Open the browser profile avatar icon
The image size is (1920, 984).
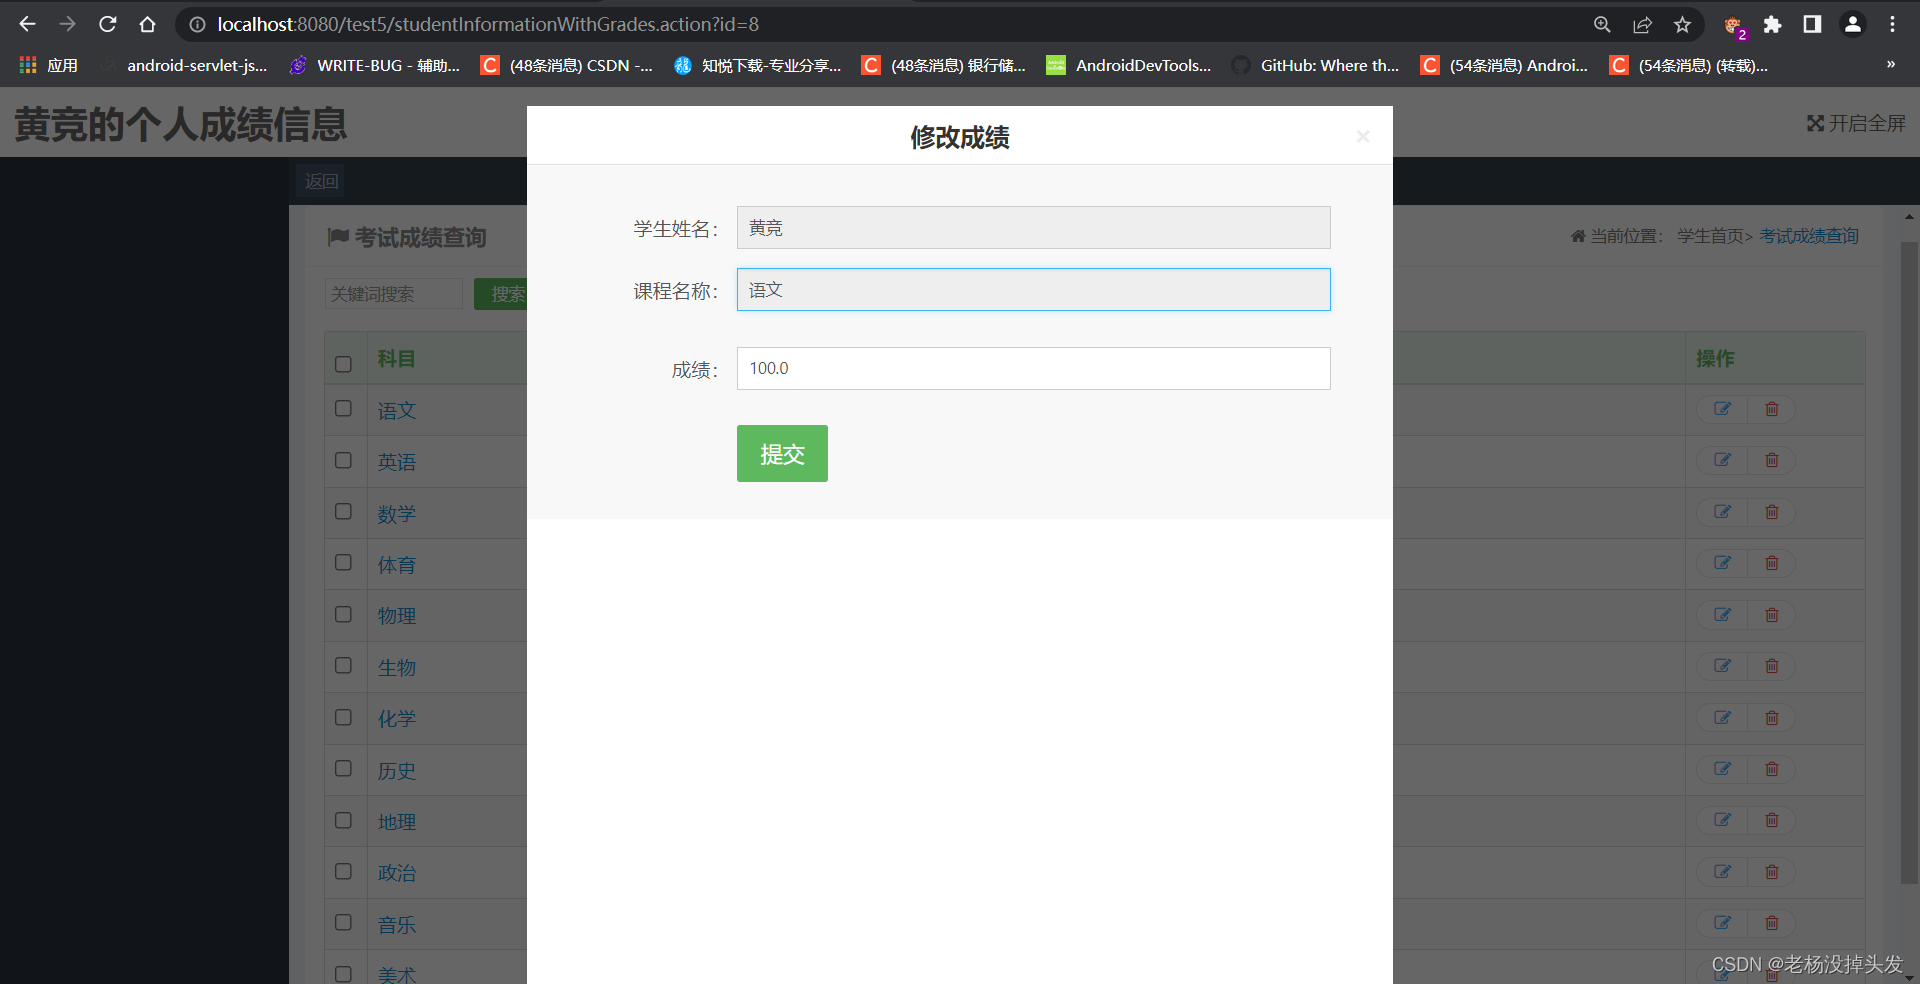tap(1852, 24)
